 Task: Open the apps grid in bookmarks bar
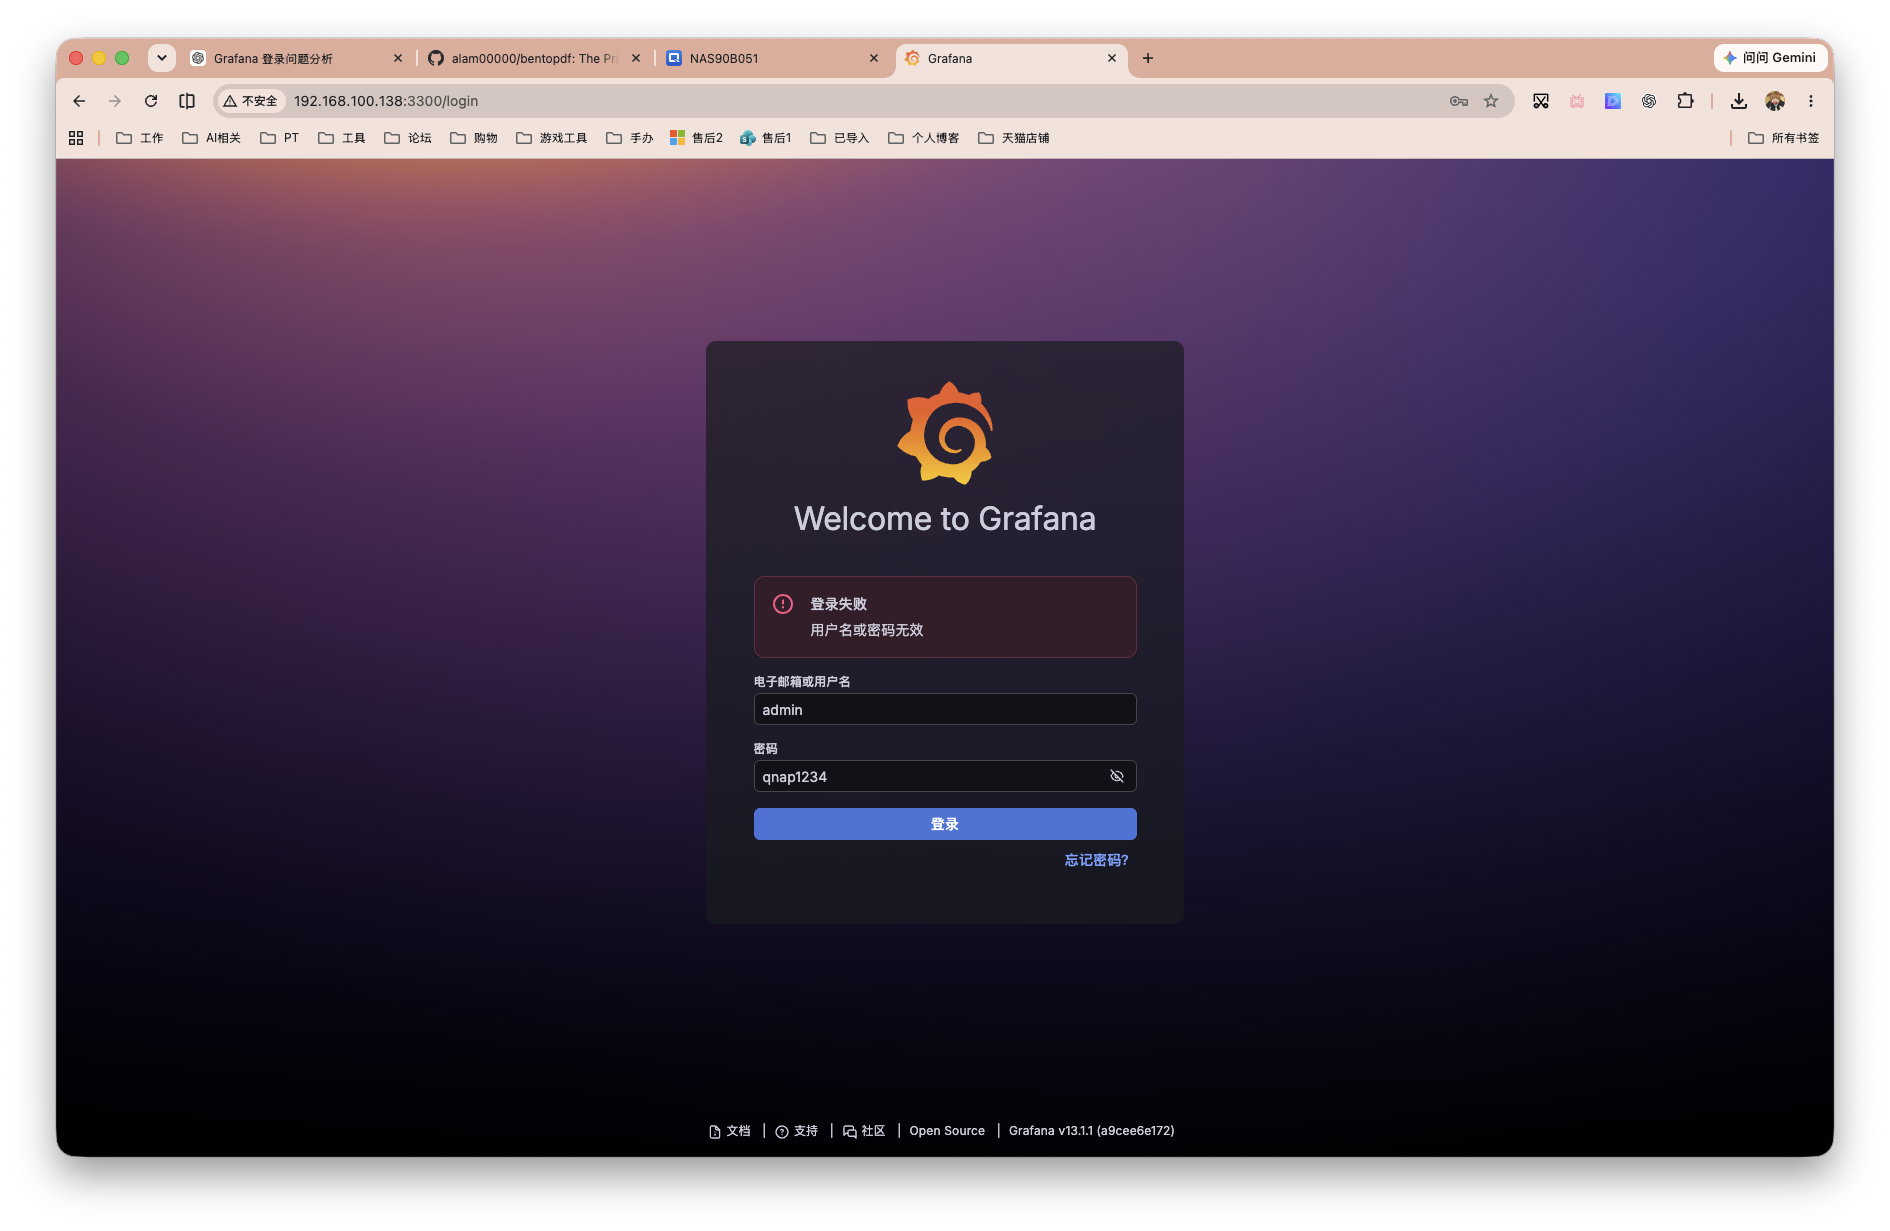click(76, 138)
